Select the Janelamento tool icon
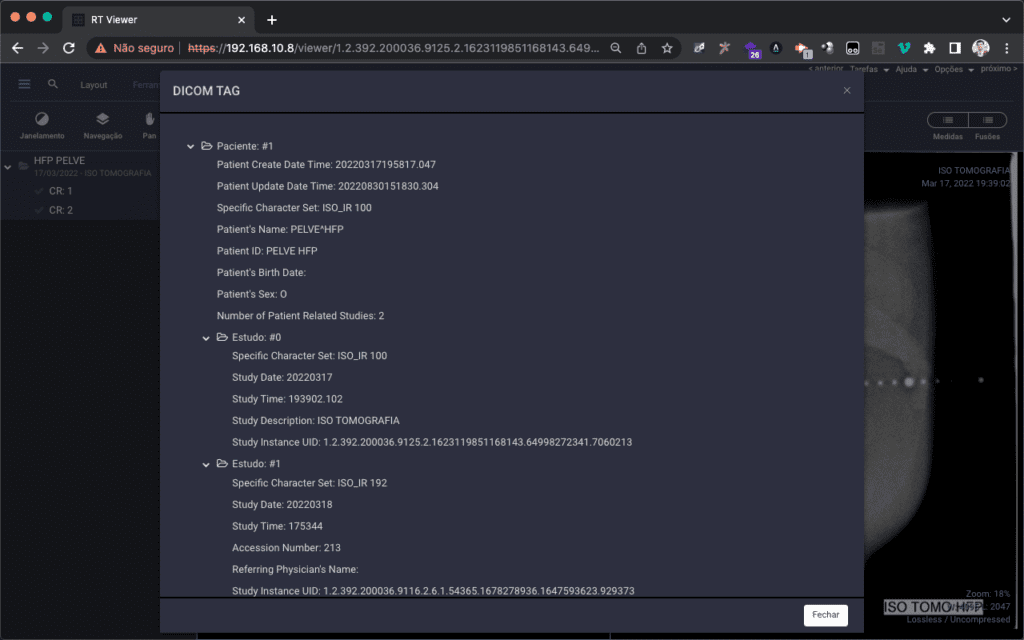 [42, 120]
